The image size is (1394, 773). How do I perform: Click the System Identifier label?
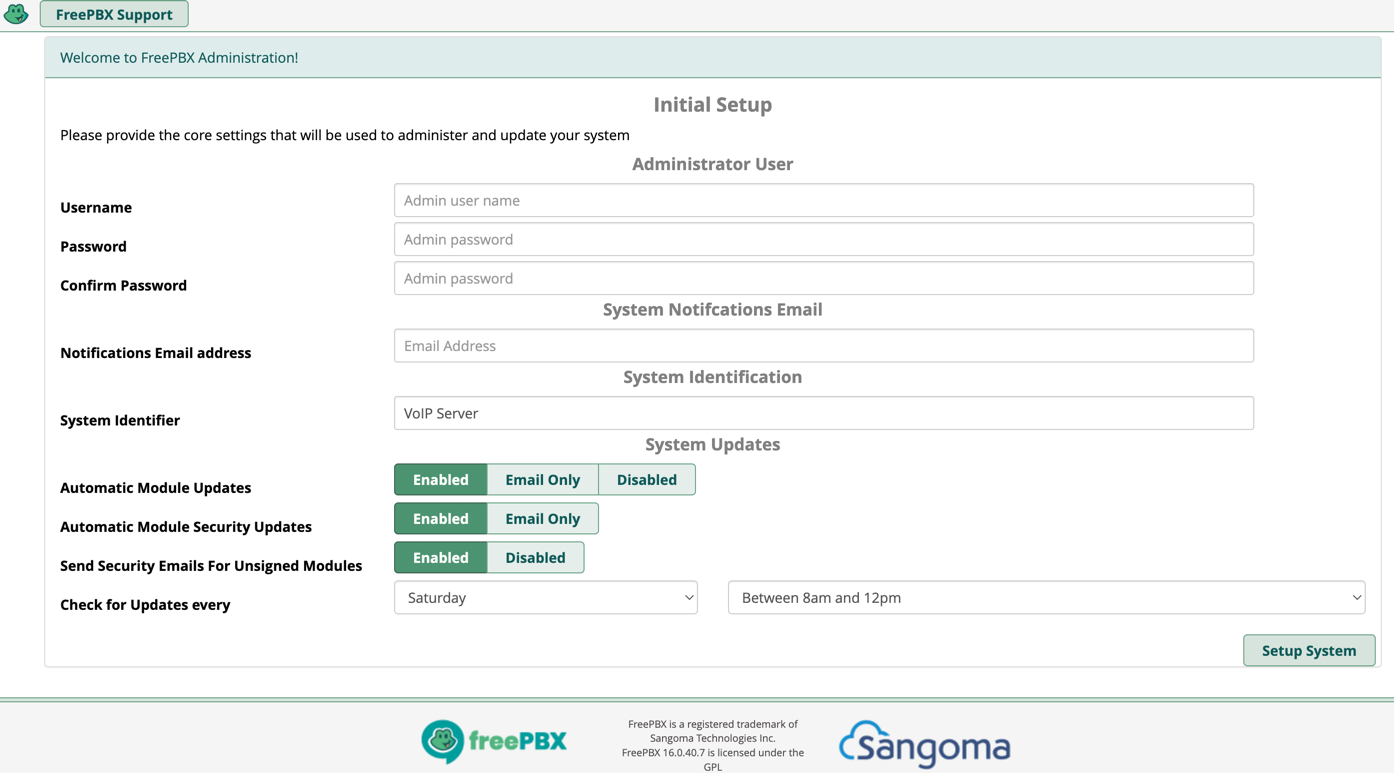click(x=120, y=420)
